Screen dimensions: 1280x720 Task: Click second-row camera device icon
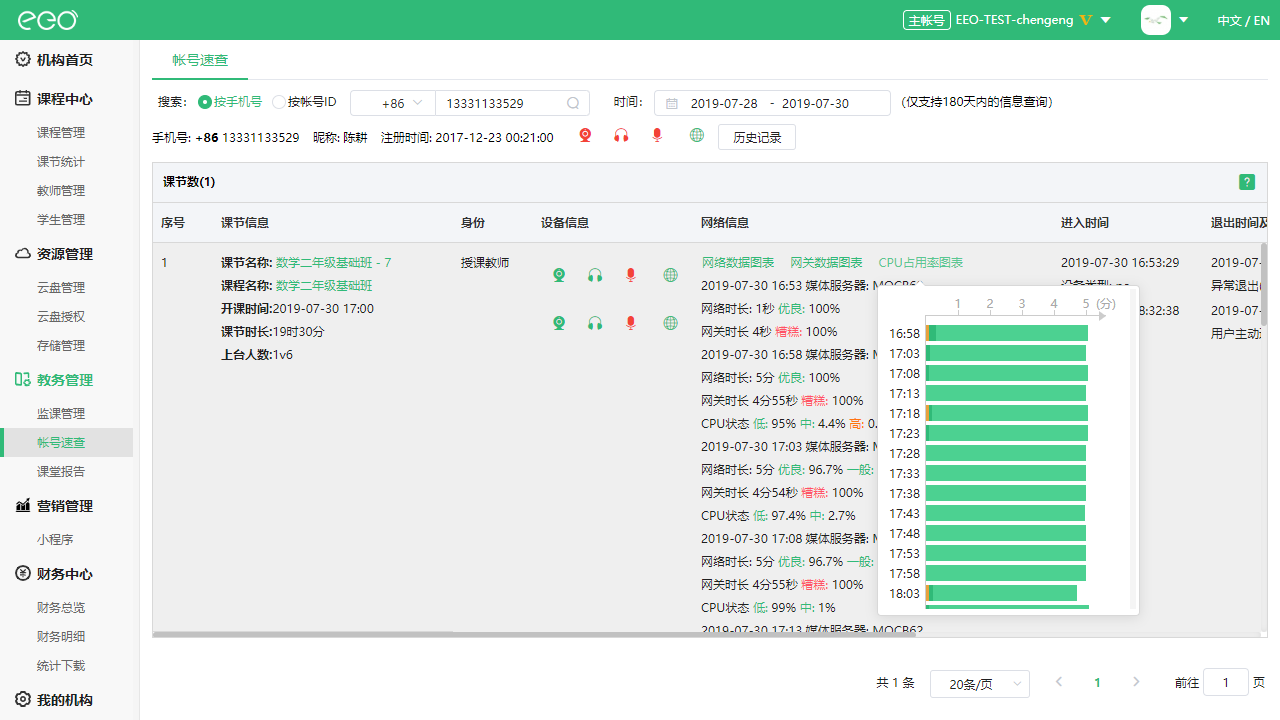pyautogui.click(x=560, y=322)
